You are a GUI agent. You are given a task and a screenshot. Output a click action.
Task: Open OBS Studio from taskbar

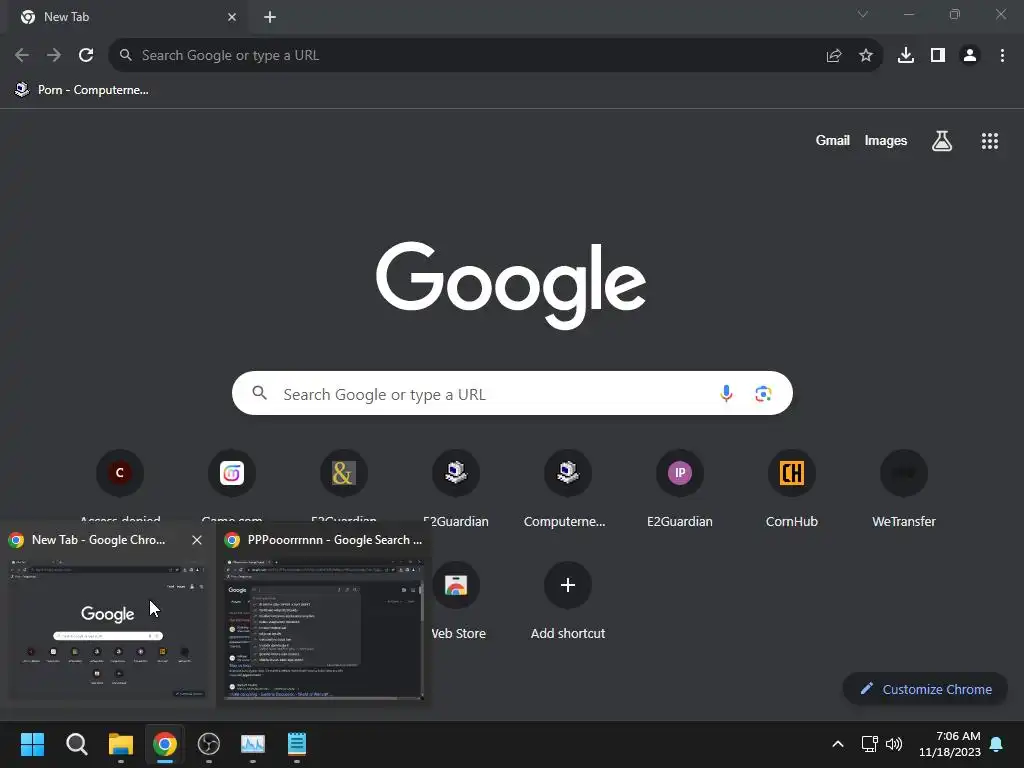[x=209, y=744]
